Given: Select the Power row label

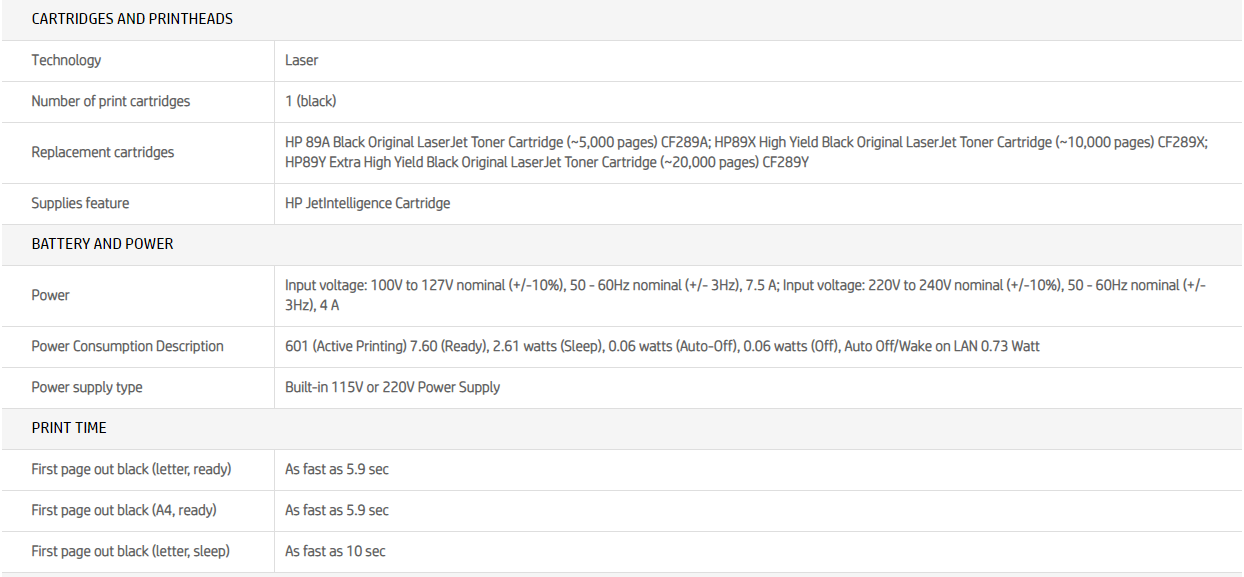Looking at the screenshot, I should click(x=50, y=295).
